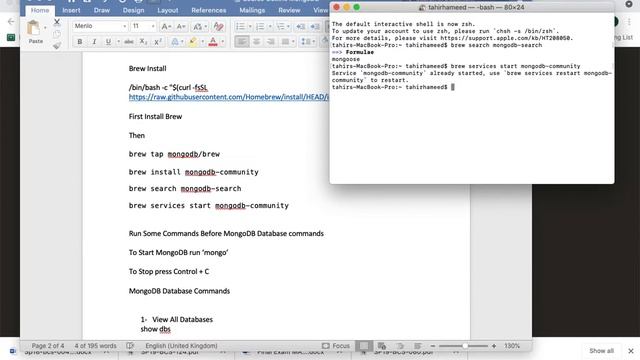The width and height of the screenshot is (640, 360).
Task: Open the Insert ribbon tab
Action: pos(71,10)
